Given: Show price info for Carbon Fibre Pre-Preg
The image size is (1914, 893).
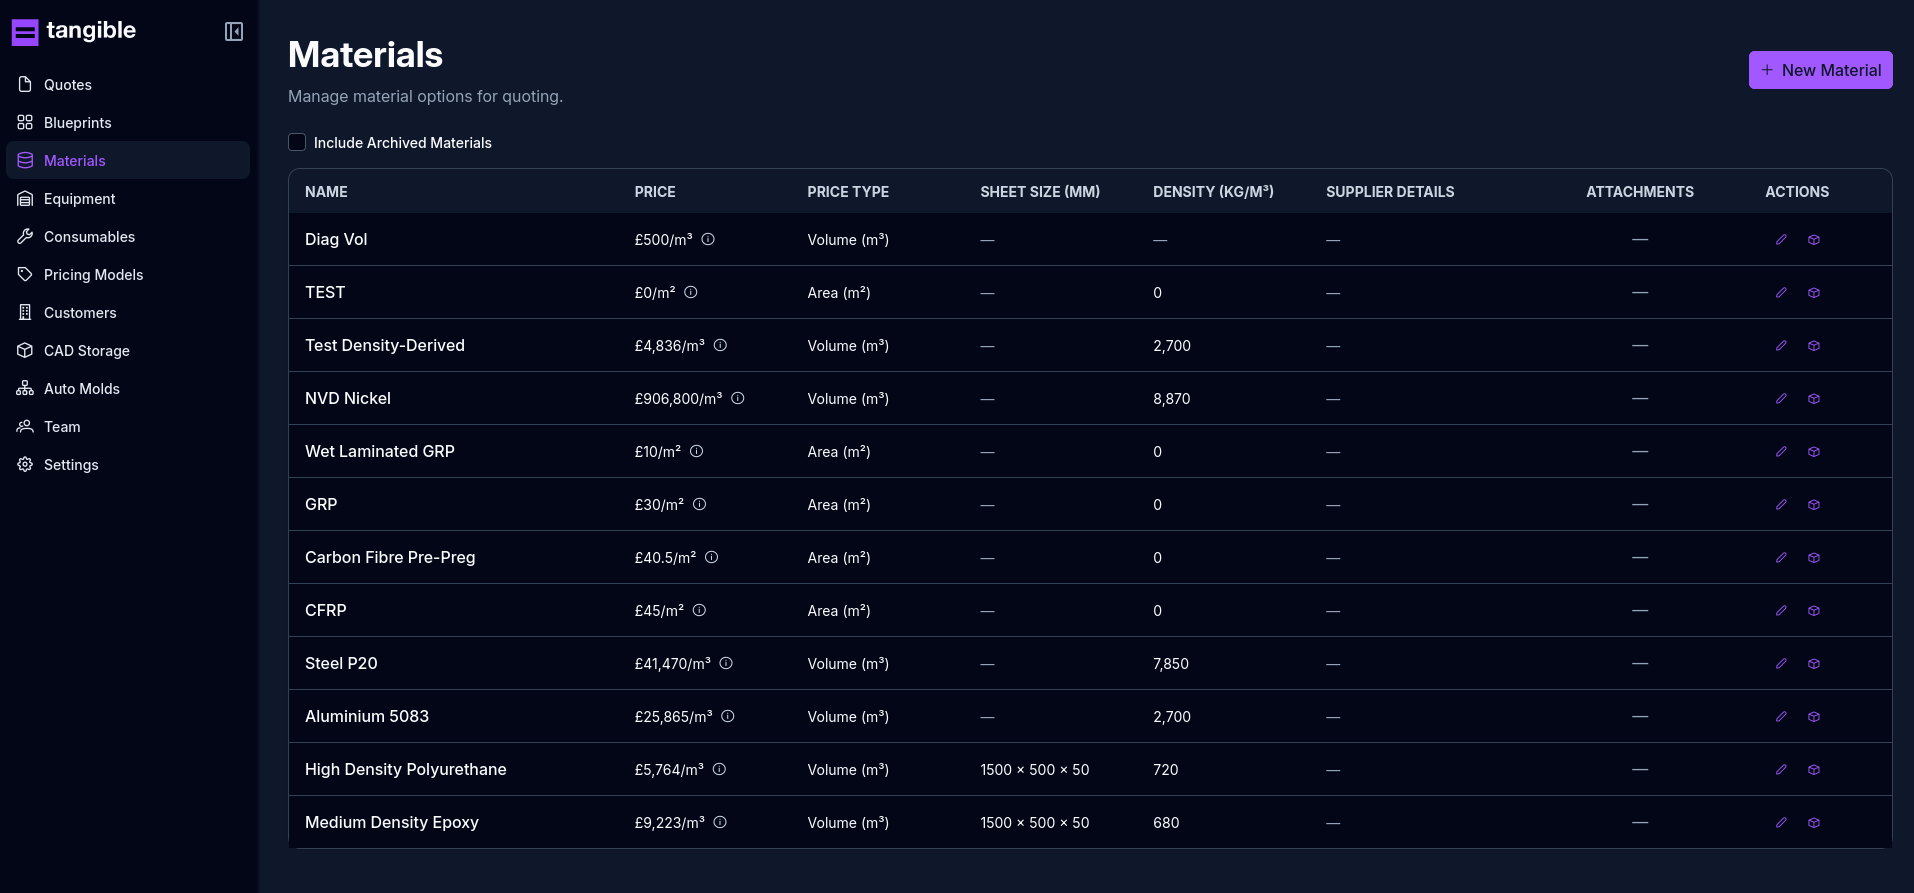Looking at the screenshot, I should tap(711, 557).
